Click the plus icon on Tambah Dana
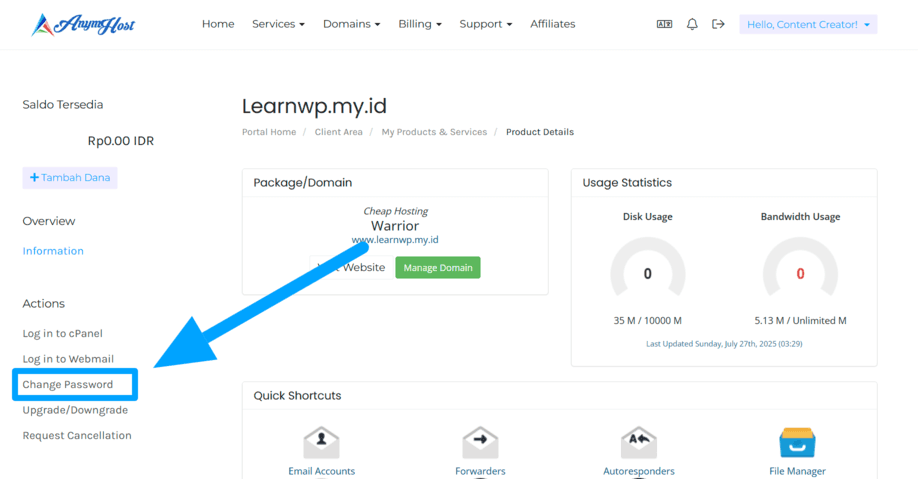 click(x=34, y=177)
